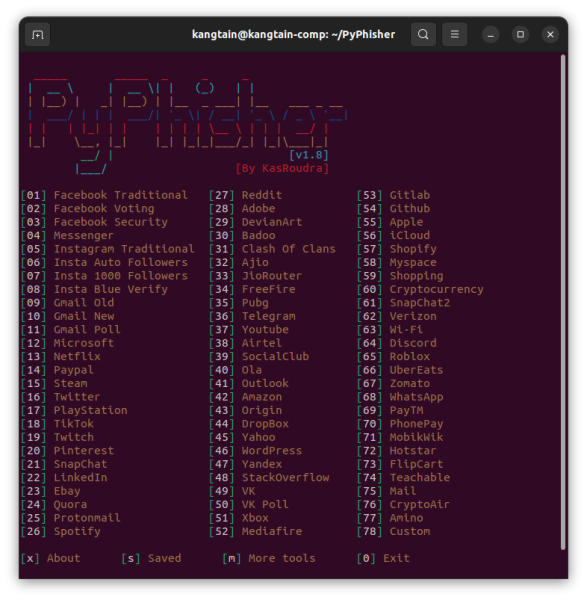Select the '[m] More tools' option
The width and height of the screenshot is (587, 600).
pos(269,558)
